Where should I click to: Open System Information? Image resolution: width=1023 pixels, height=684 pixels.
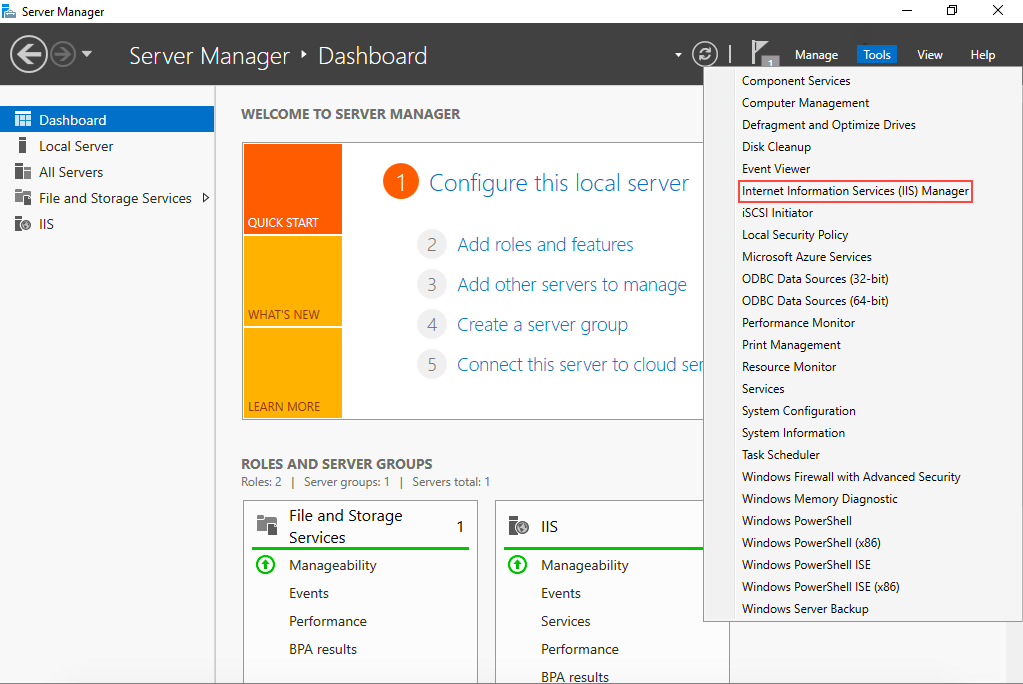[793, 433]
